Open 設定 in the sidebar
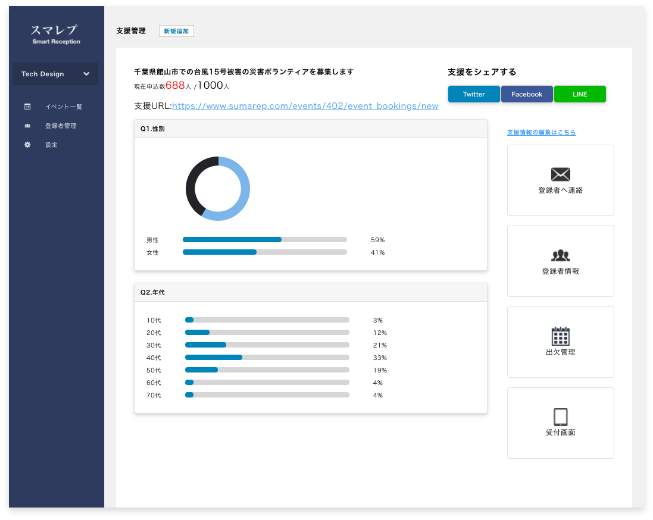 [x=51, y=145]
